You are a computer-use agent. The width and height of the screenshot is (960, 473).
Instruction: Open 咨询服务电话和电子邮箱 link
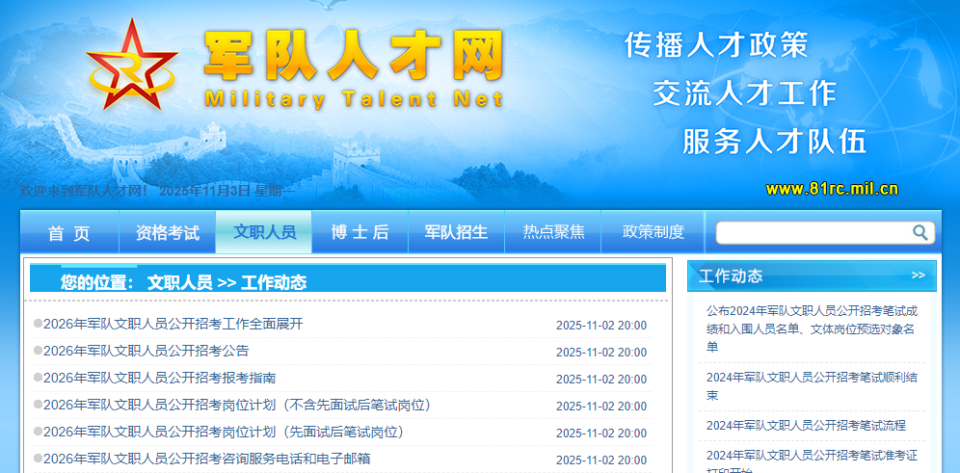(207, 459)
